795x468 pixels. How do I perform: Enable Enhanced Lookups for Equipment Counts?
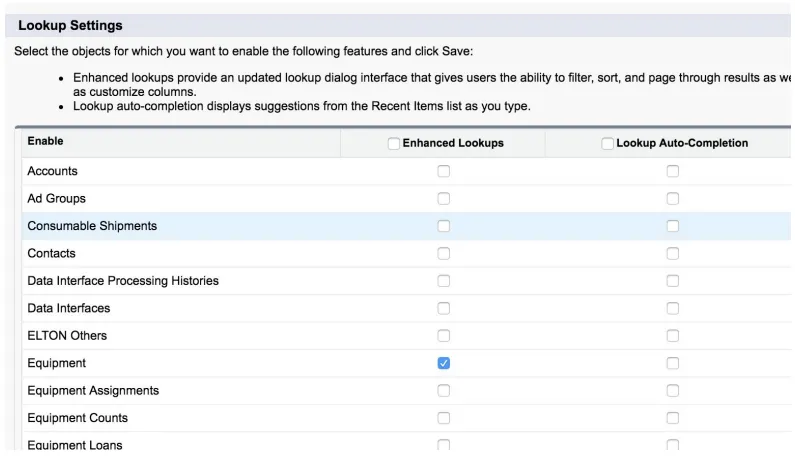point(444,418)
